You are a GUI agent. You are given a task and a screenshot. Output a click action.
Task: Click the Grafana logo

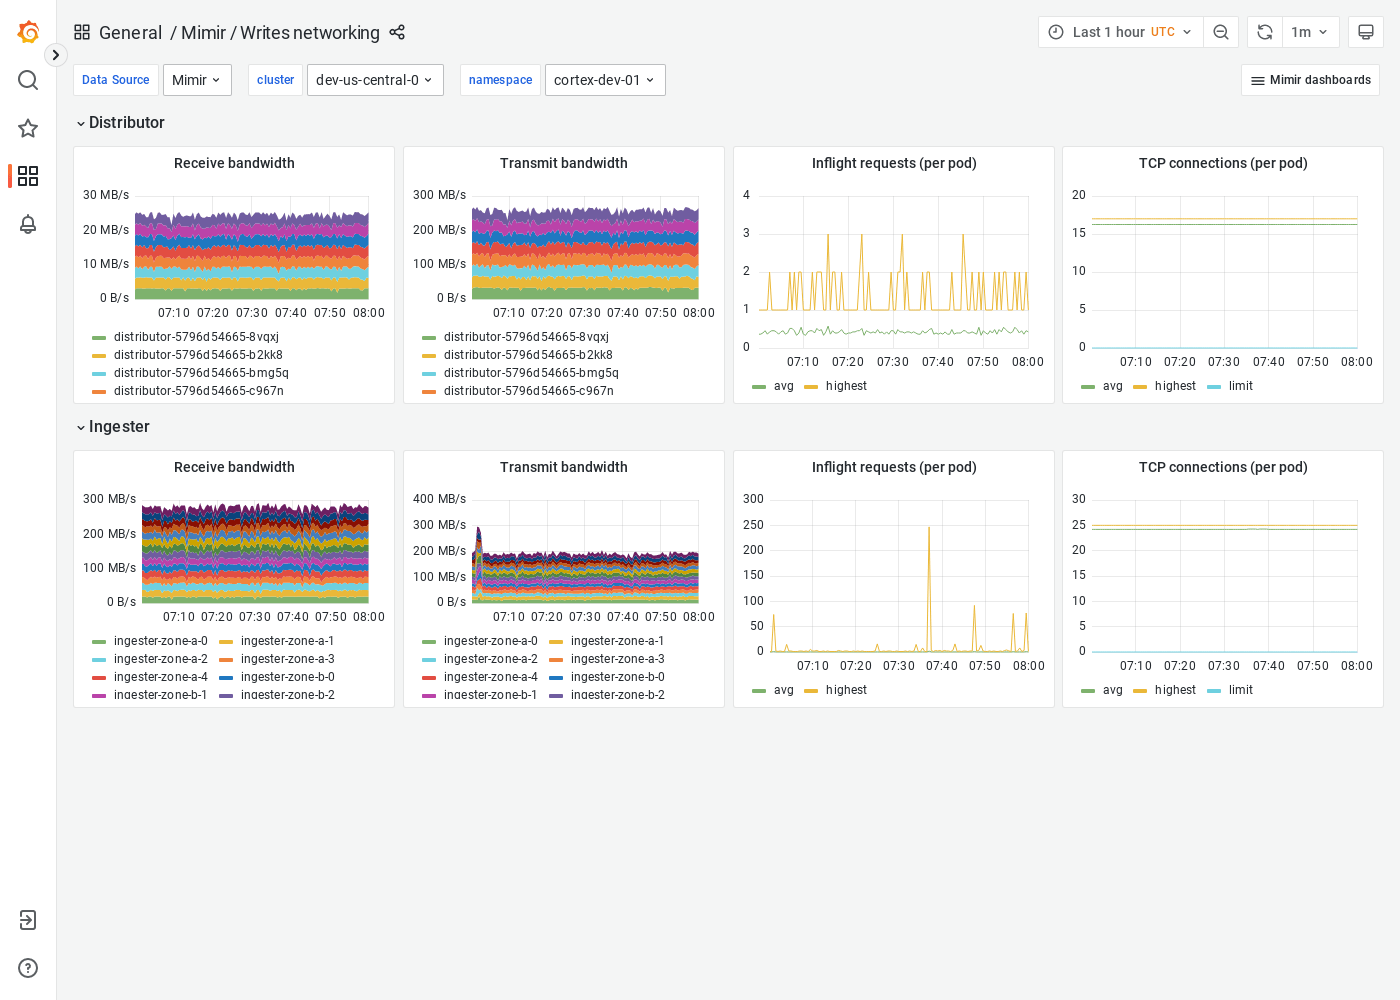(x=27, y=31)
